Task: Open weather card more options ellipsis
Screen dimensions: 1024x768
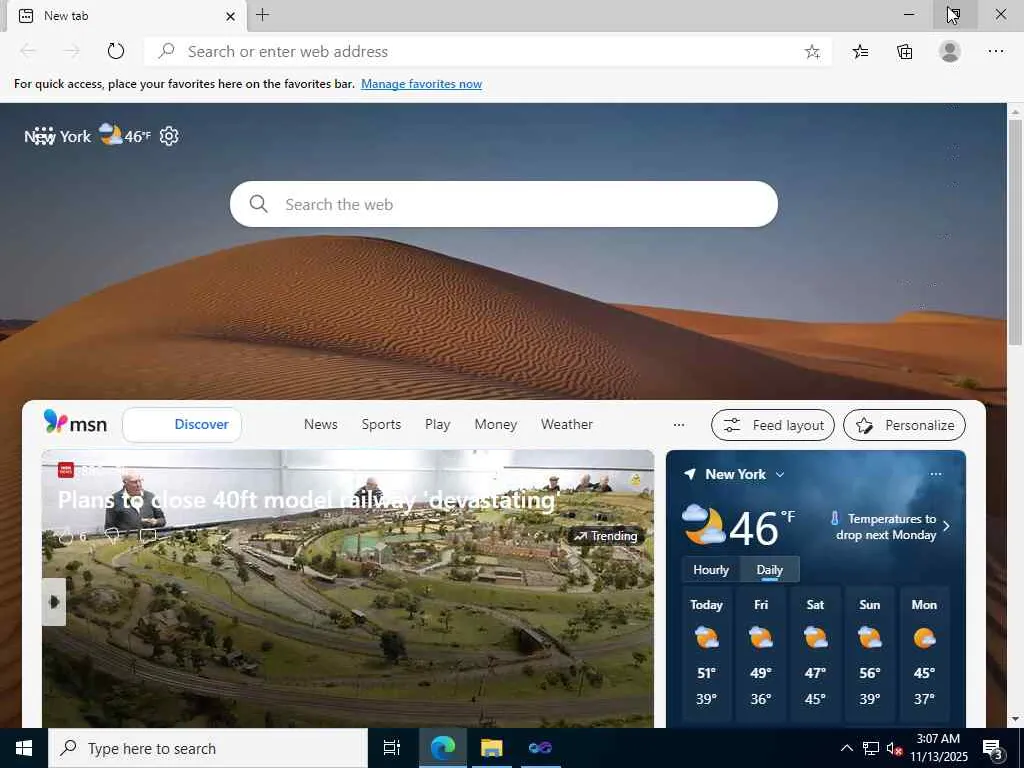Action: (936, 474)
